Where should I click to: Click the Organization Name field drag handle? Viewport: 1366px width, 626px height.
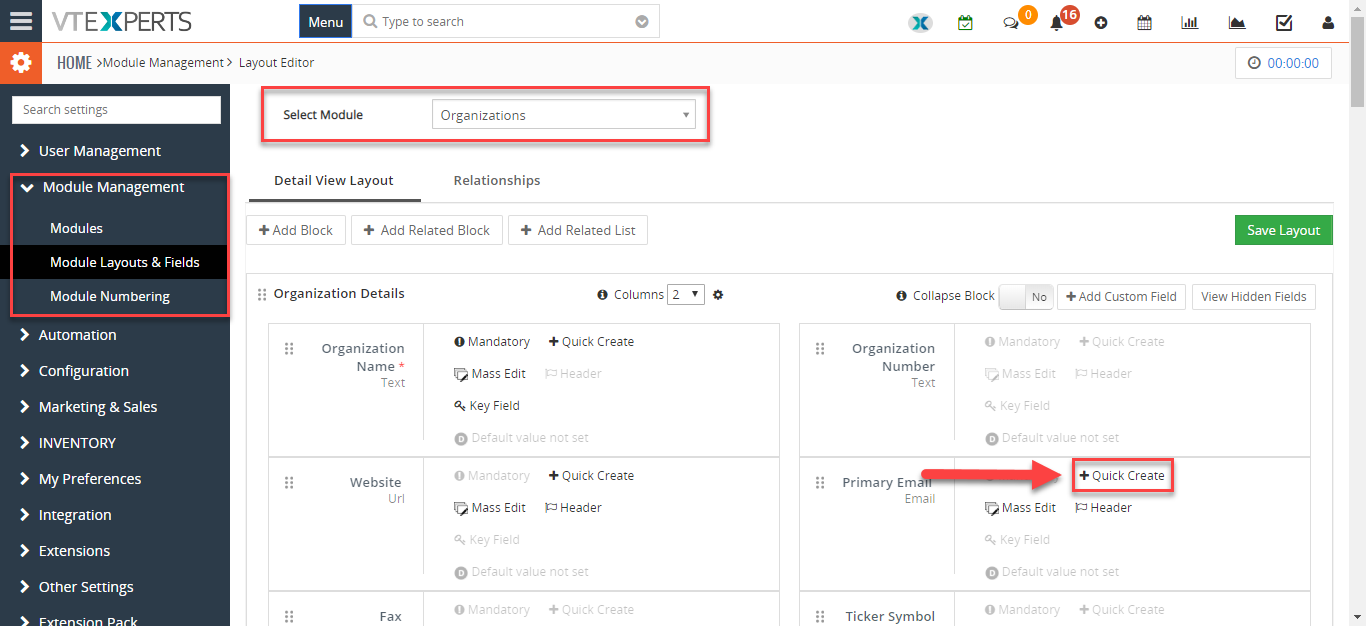288,348
